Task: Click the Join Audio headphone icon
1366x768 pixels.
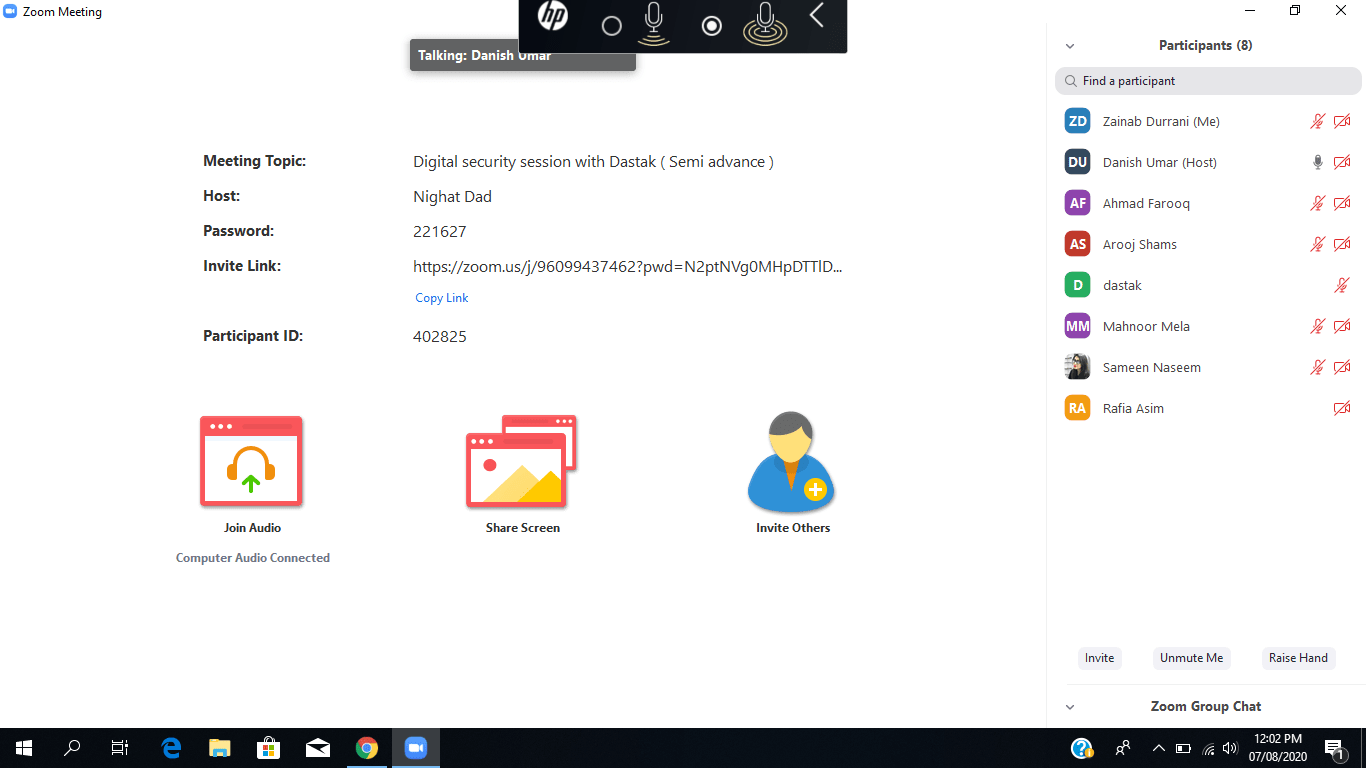Action: coord(251,461)
